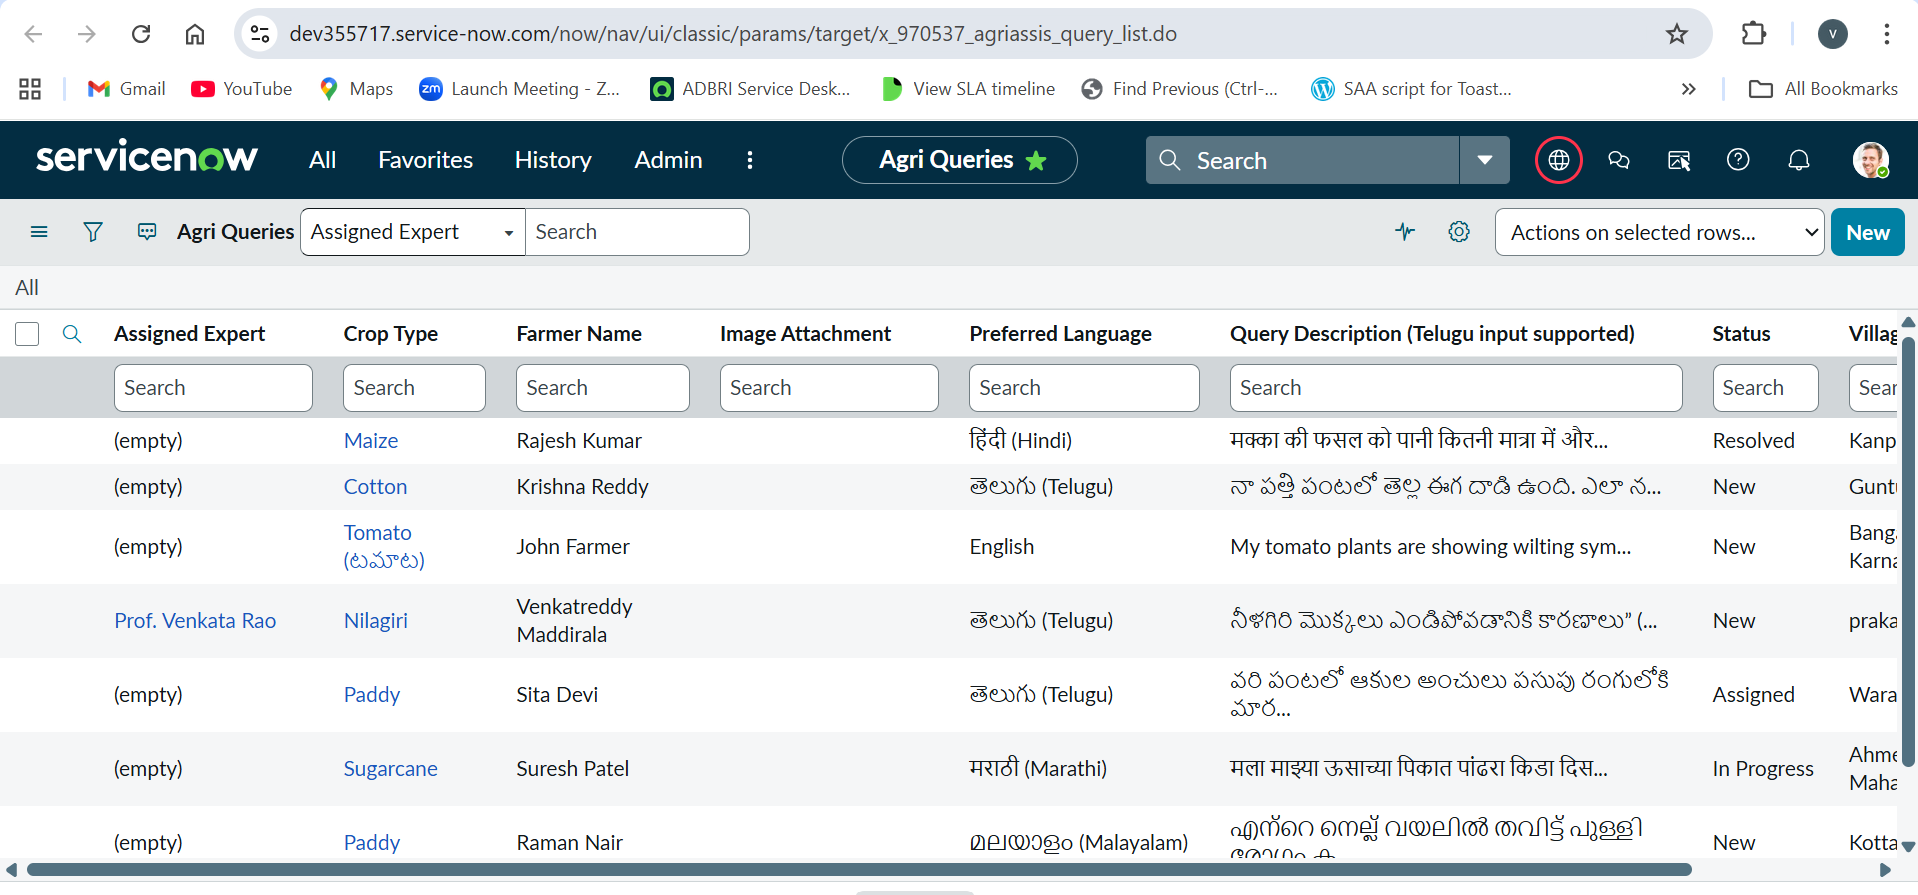Toggle column search magnifier icon
This screenshot has width=1918, height=895.
tap(72, 334)
